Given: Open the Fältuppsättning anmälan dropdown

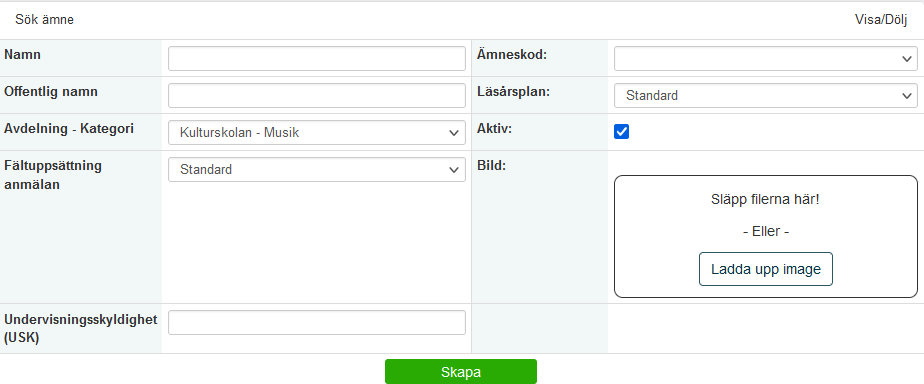Looking at the screenshot, I should [x=316, y=170].
